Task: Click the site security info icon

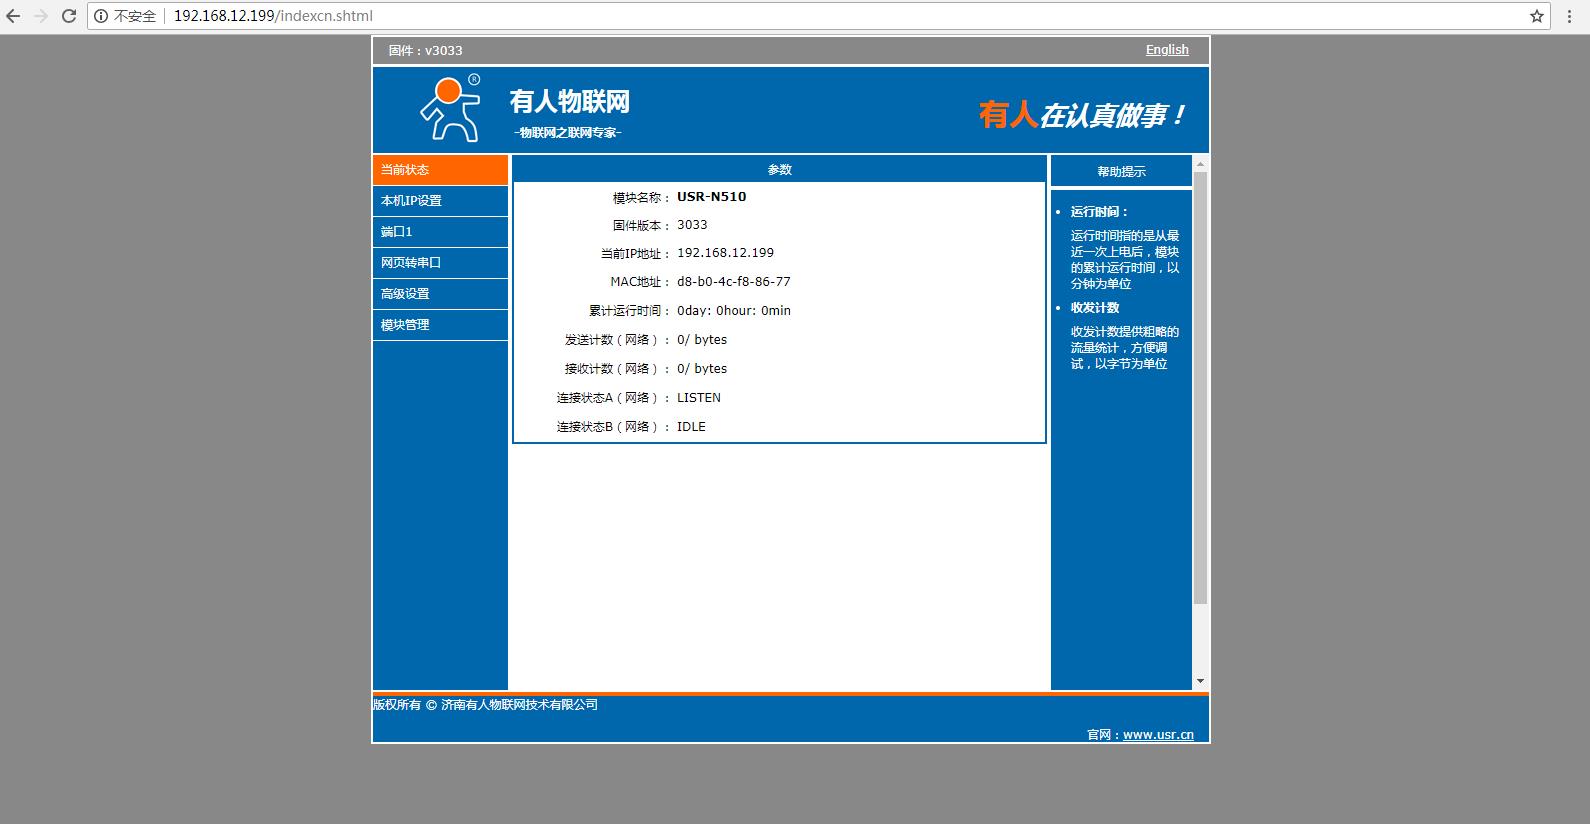Action: [101, 16]
